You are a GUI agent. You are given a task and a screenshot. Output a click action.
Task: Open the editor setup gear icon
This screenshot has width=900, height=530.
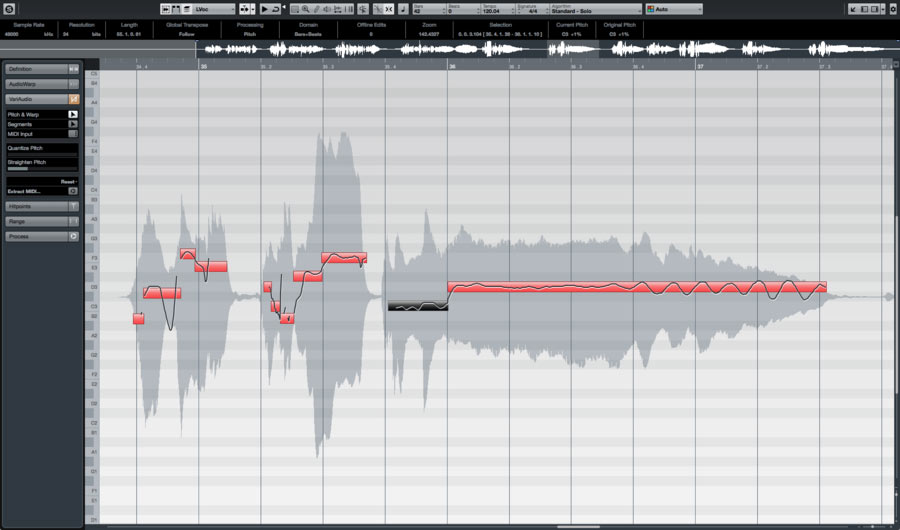point(893,9)
